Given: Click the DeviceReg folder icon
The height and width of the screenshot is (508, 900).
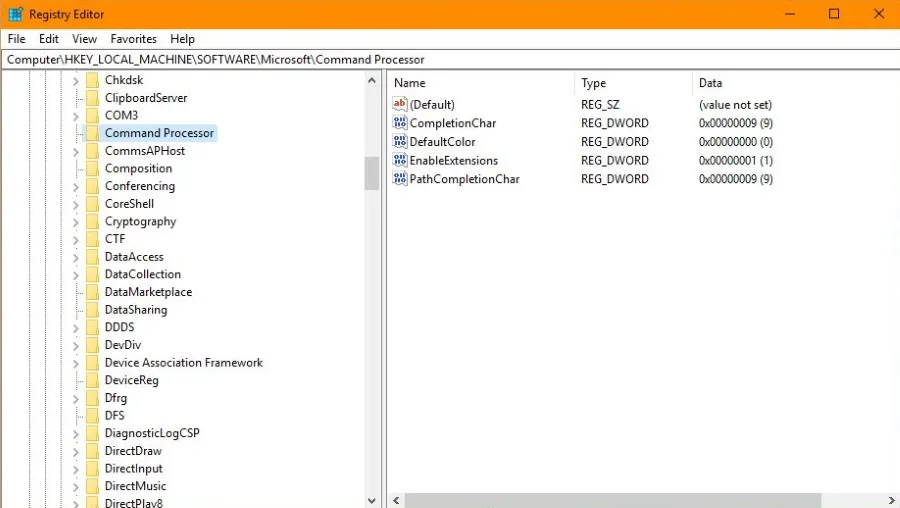Looking at the screenshot, I should (x=92, y=381).
